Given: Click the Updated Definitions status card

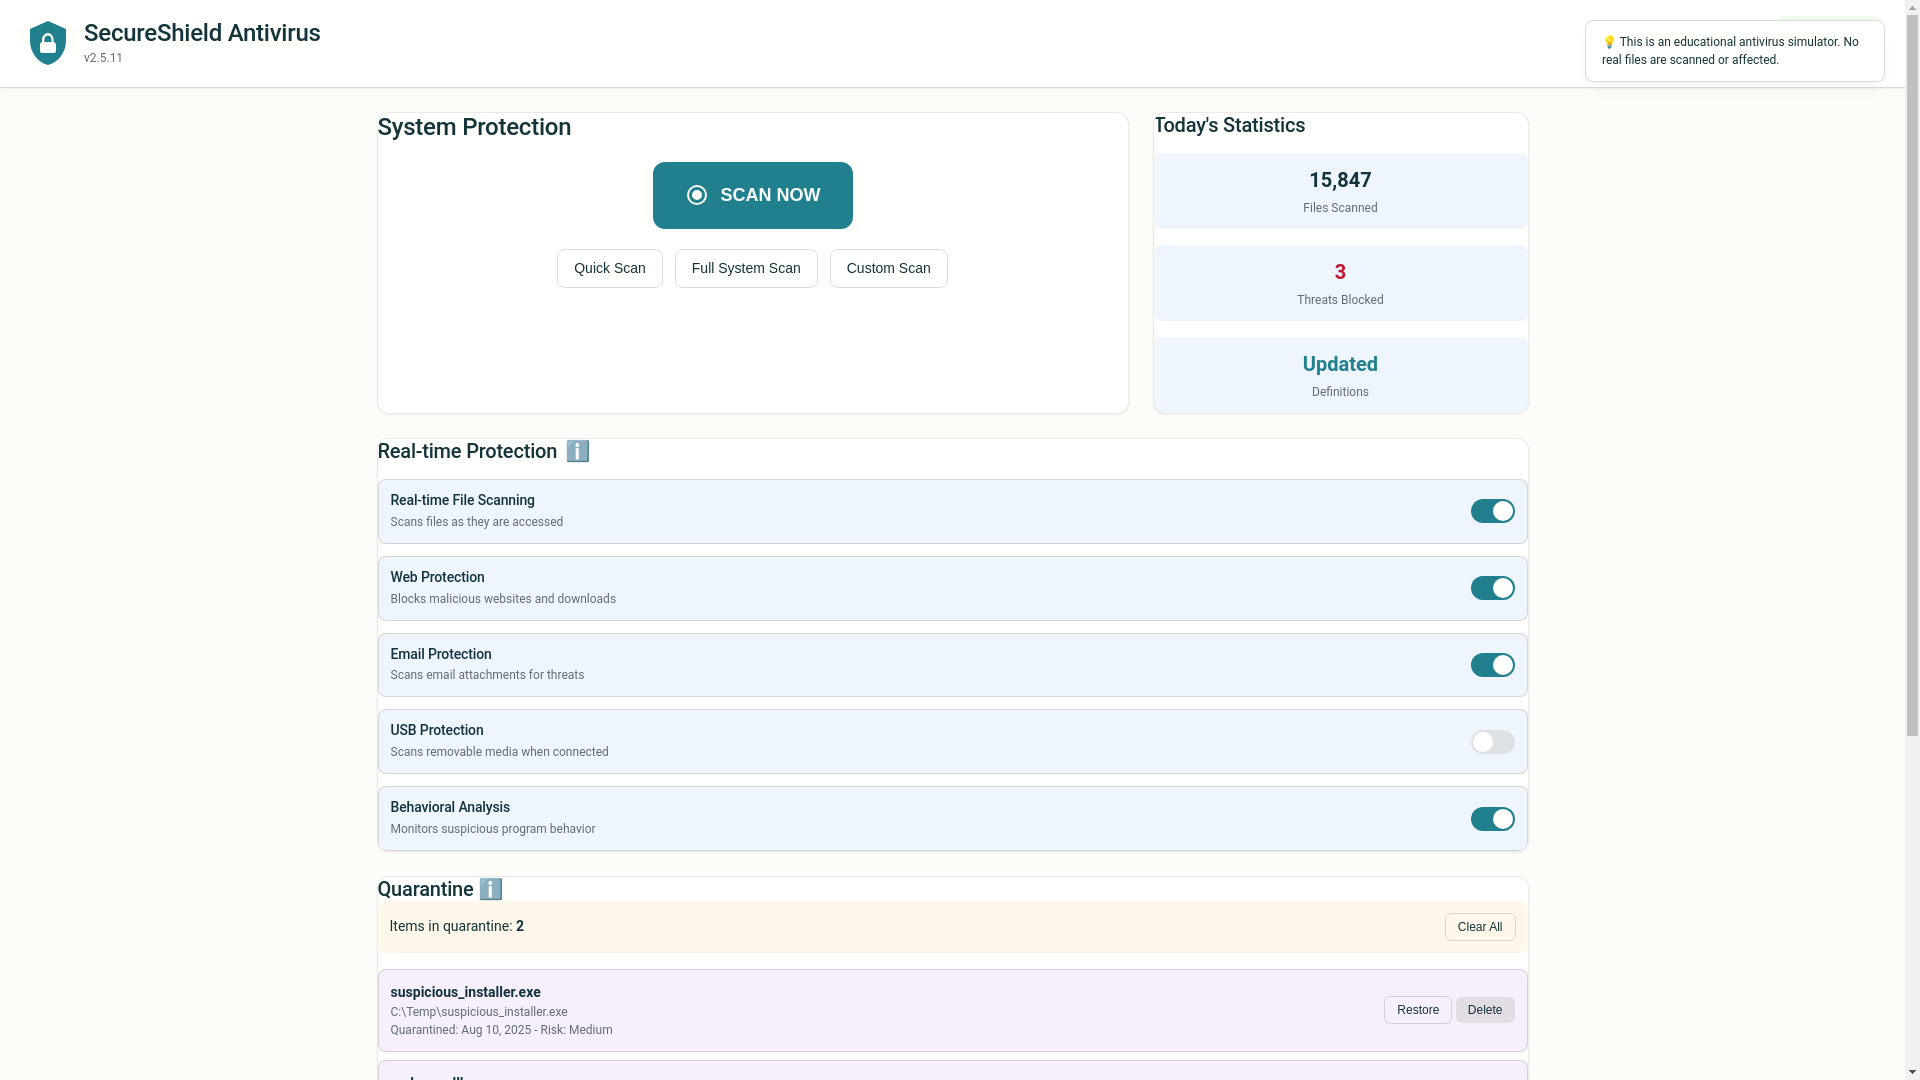Looking at the screenshot, I should point(1341,375).
